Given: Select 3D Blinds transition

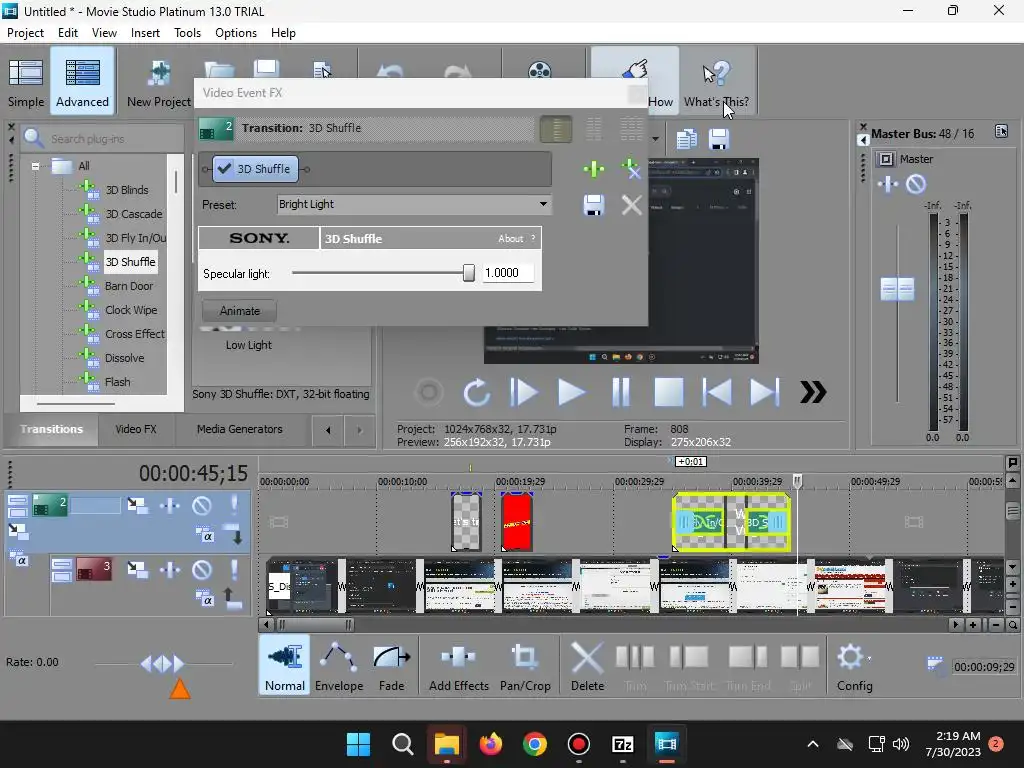Looking at the screenshot, I should (127, 190).
